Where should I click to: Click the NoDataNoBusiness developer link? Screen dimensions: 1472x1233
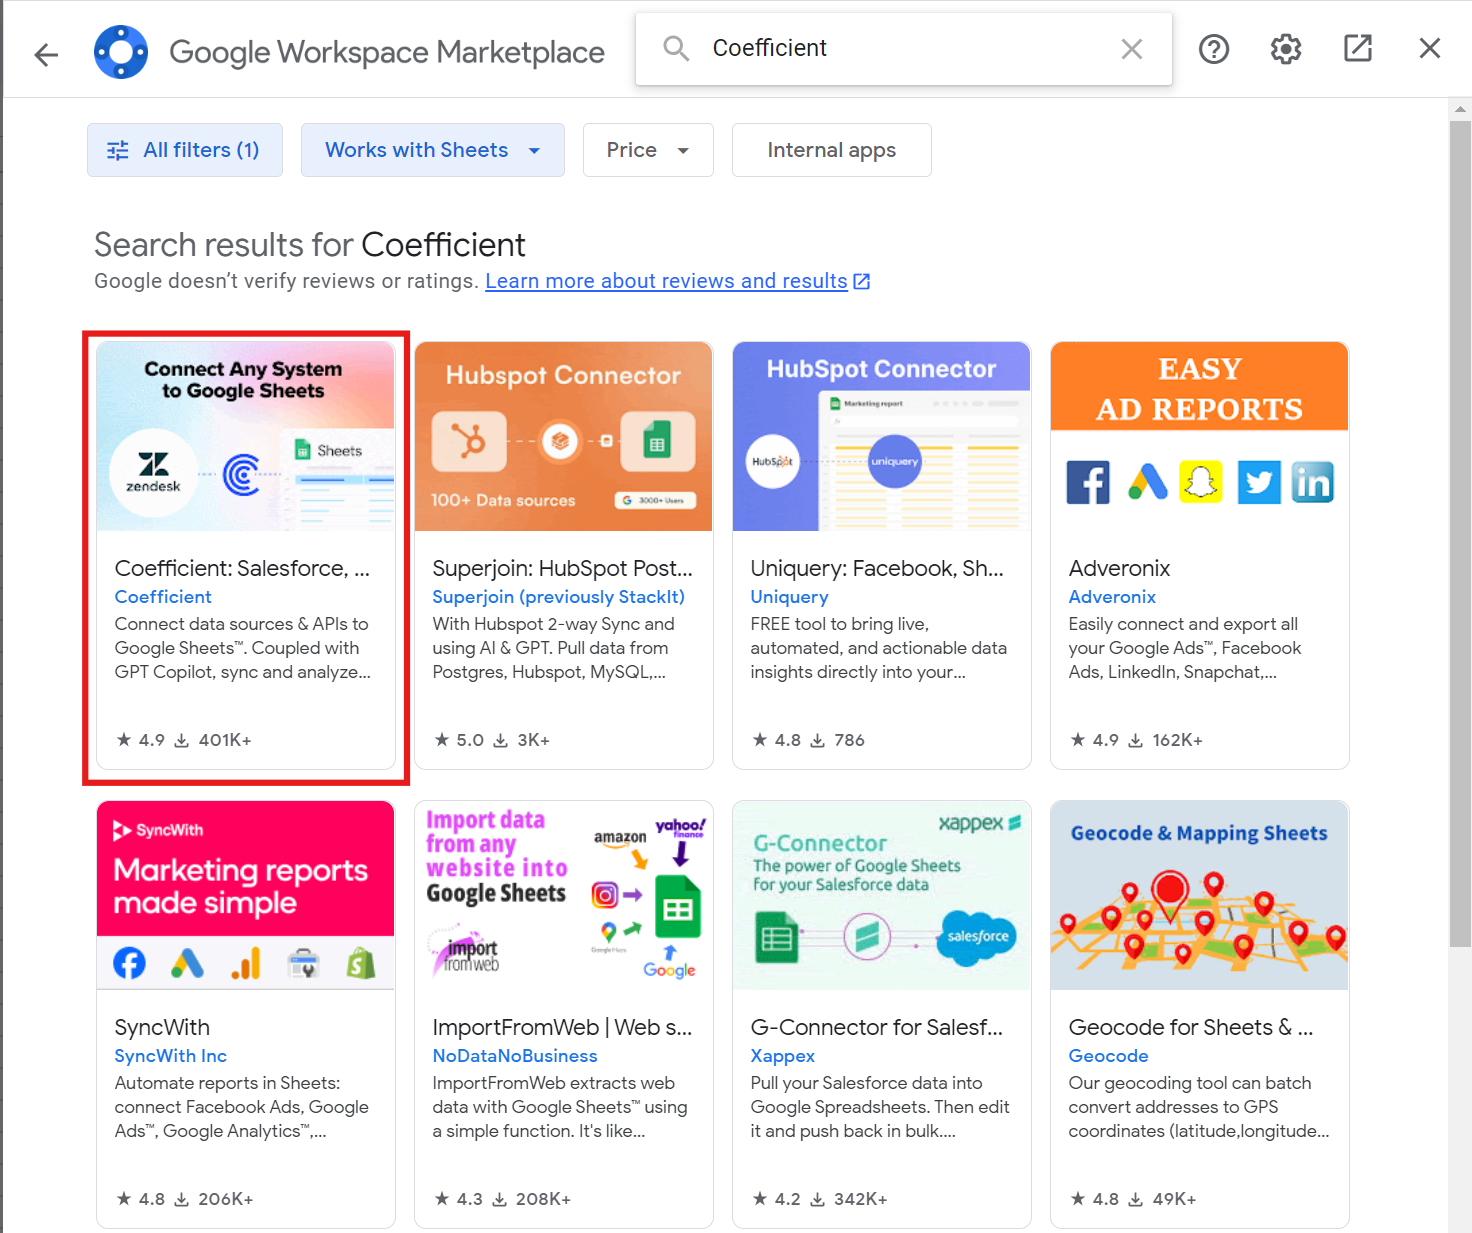(x=515, y=1056)
